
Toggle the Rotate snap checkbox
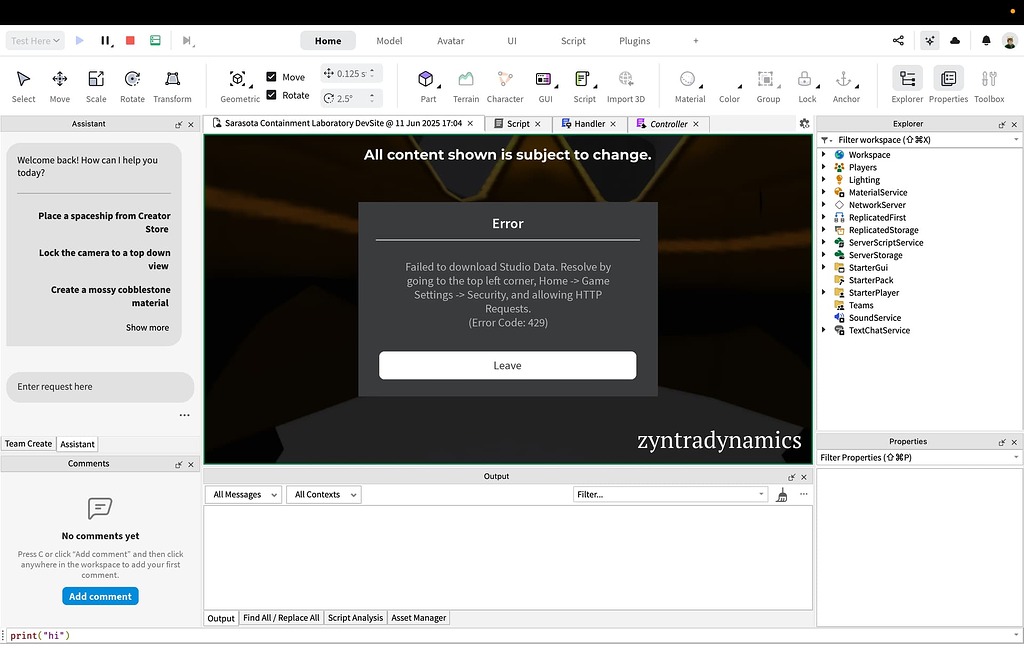click(x=272, y=95)
